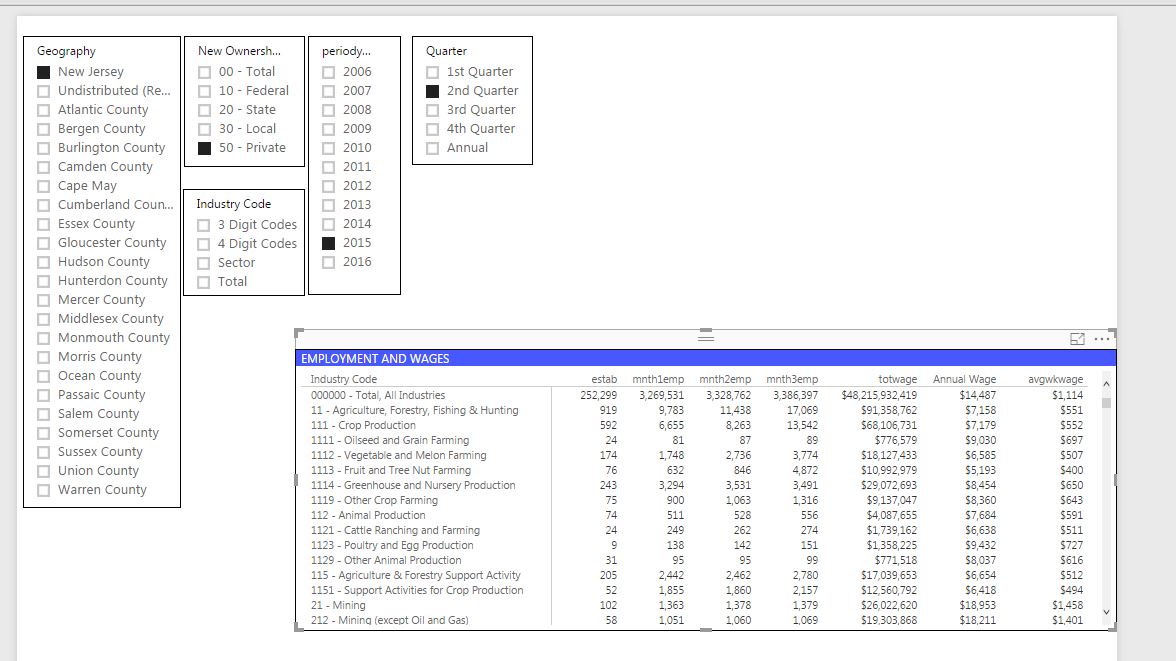The height and width of the screenshot is (661, 1176).
Task: Uncheck New Jersey in Geography slicer
Action: 44,72
